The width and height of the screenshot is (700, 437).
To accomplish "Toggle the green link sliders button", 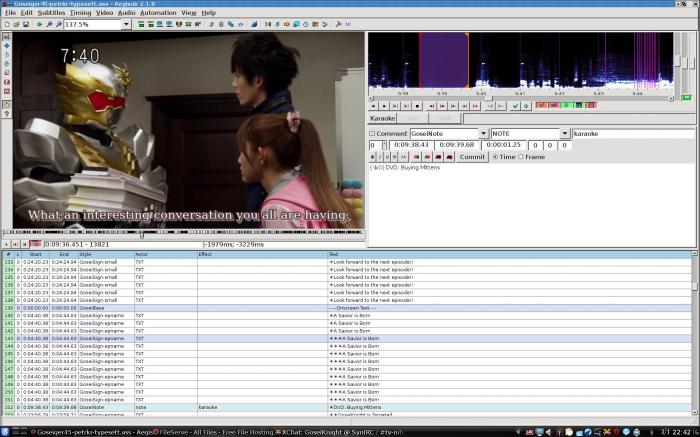I will pos(686,97).
